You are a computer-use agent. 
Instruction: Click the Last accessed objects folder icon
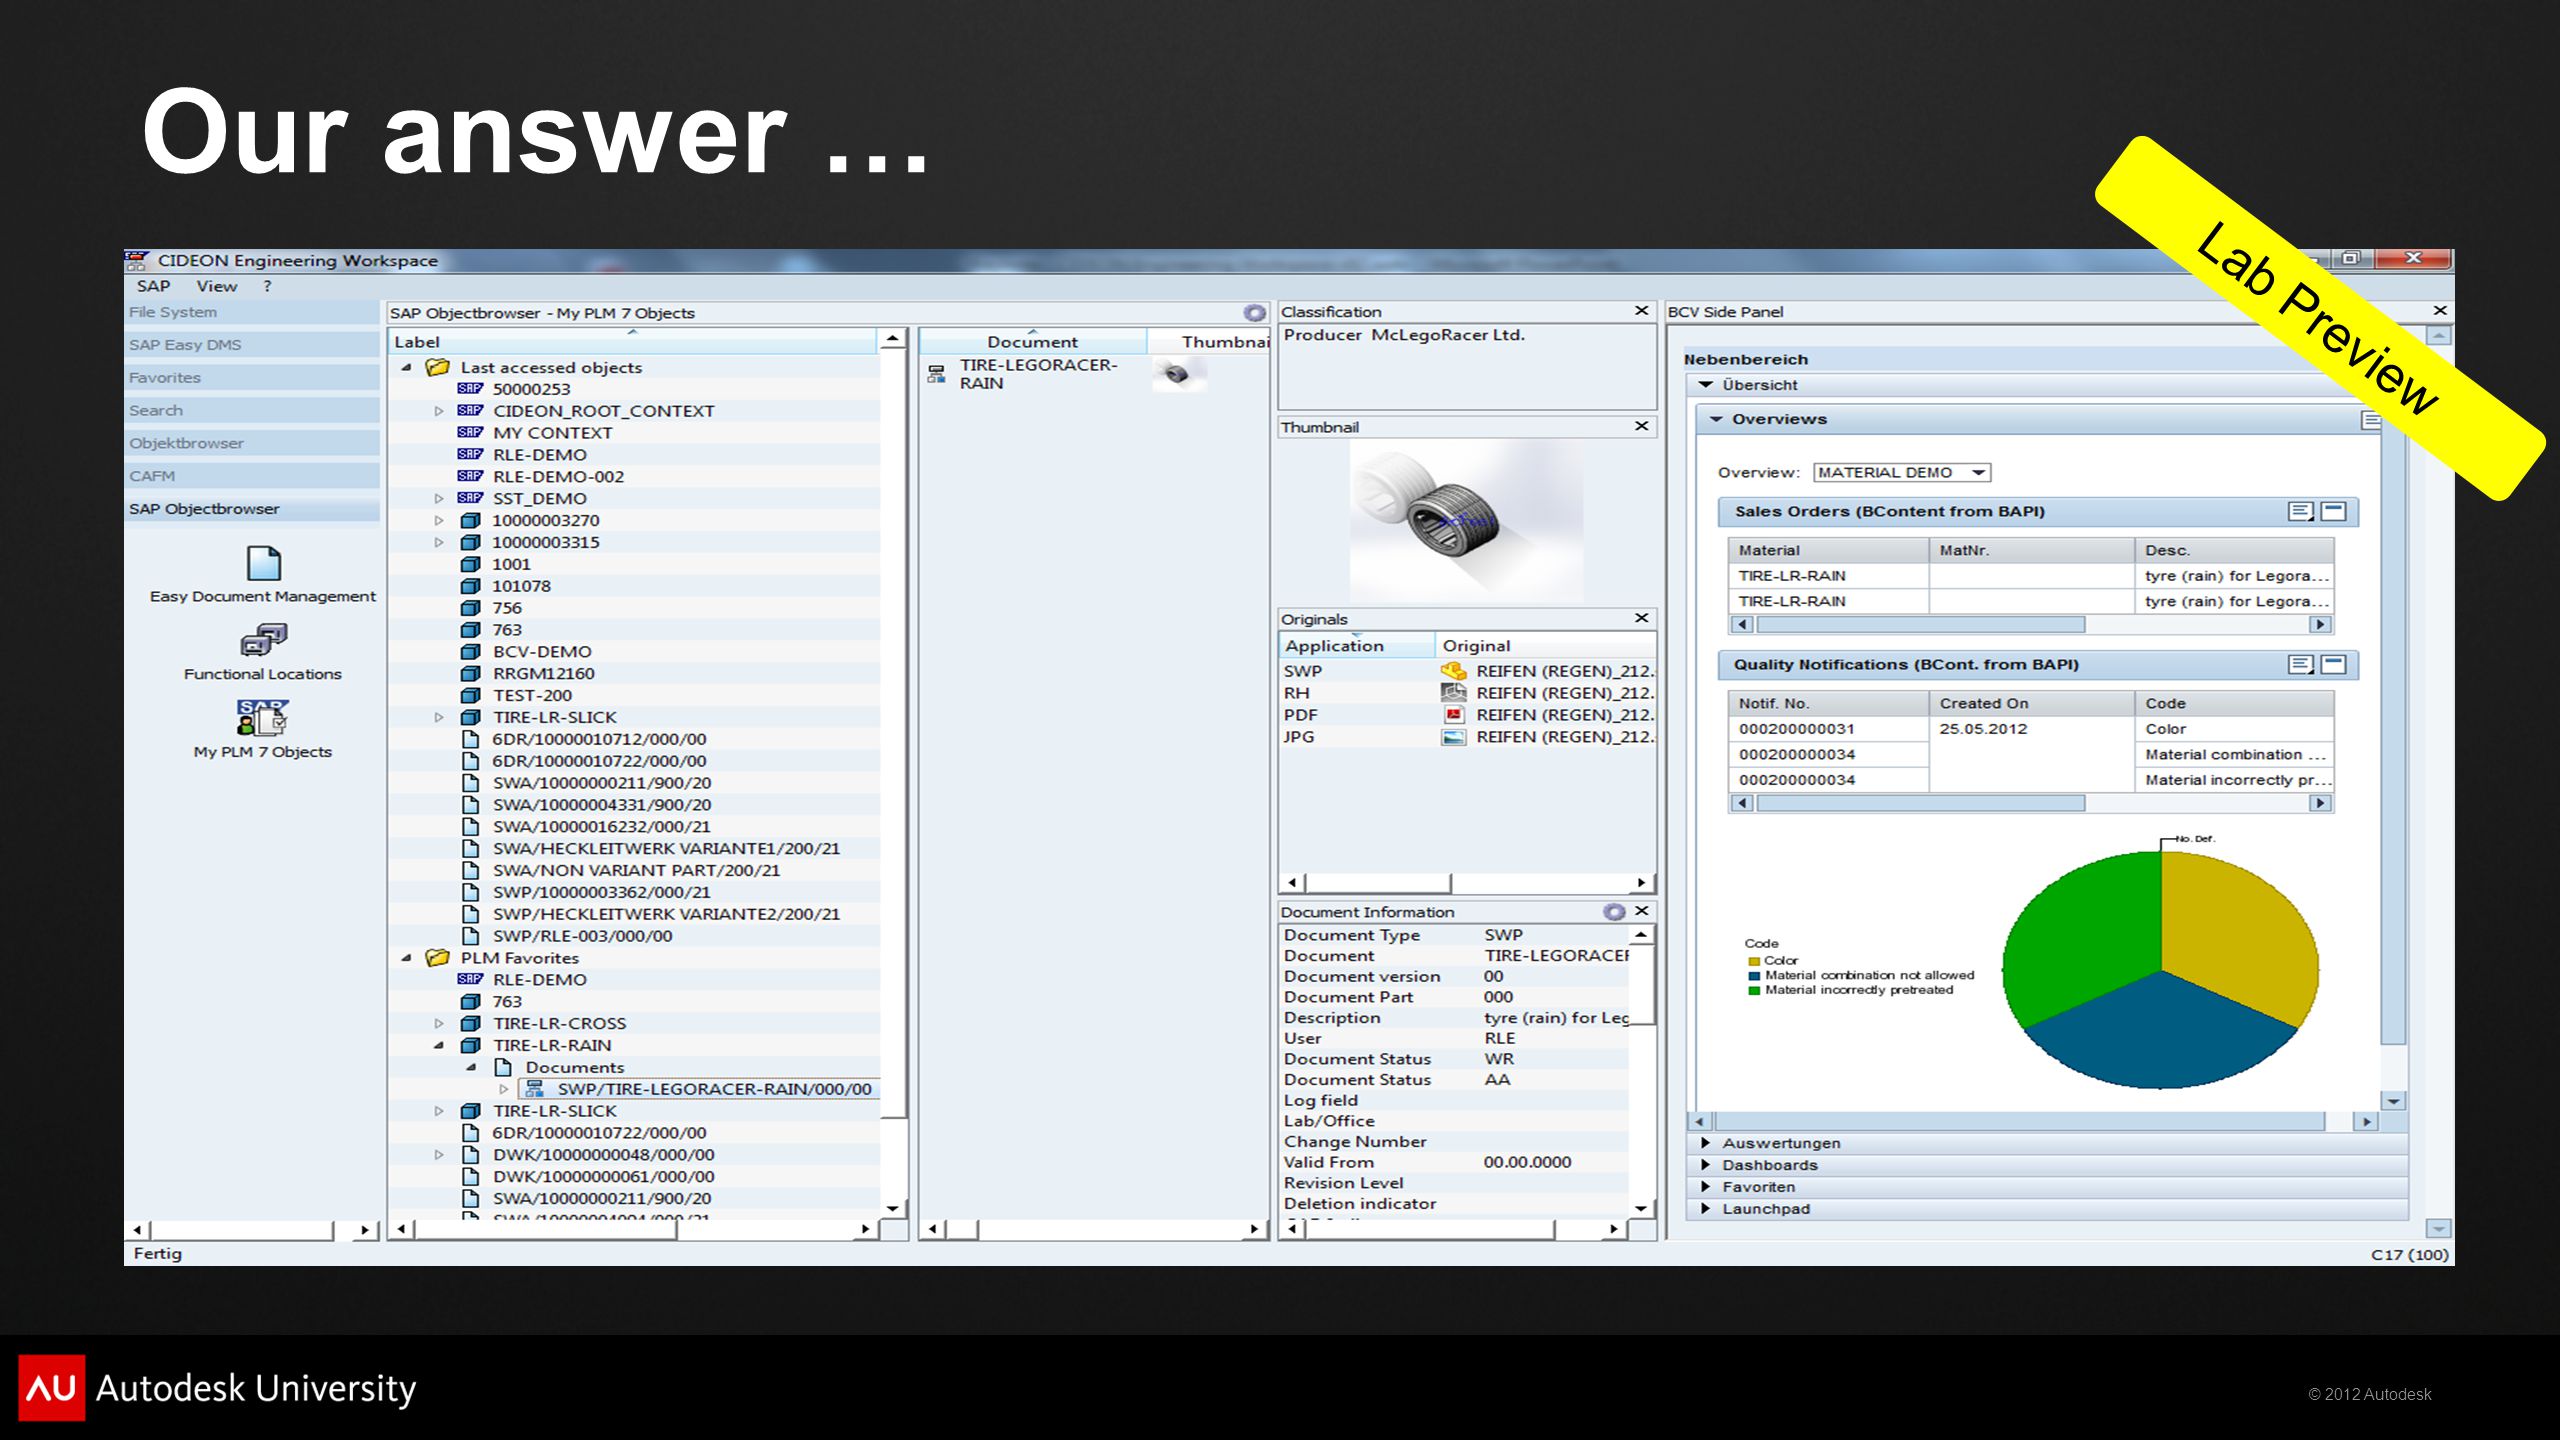tap(437, 367)
